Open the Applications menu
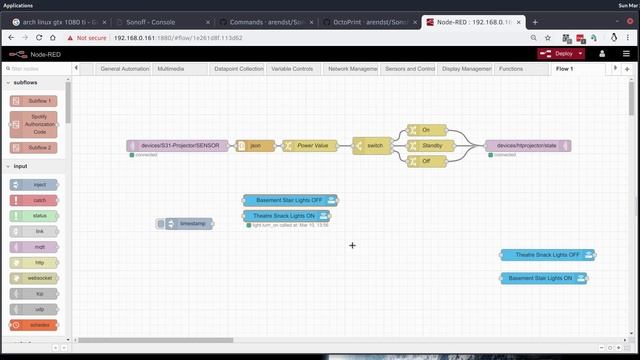The height and width of the screenshot is (360, 640). 18,5
